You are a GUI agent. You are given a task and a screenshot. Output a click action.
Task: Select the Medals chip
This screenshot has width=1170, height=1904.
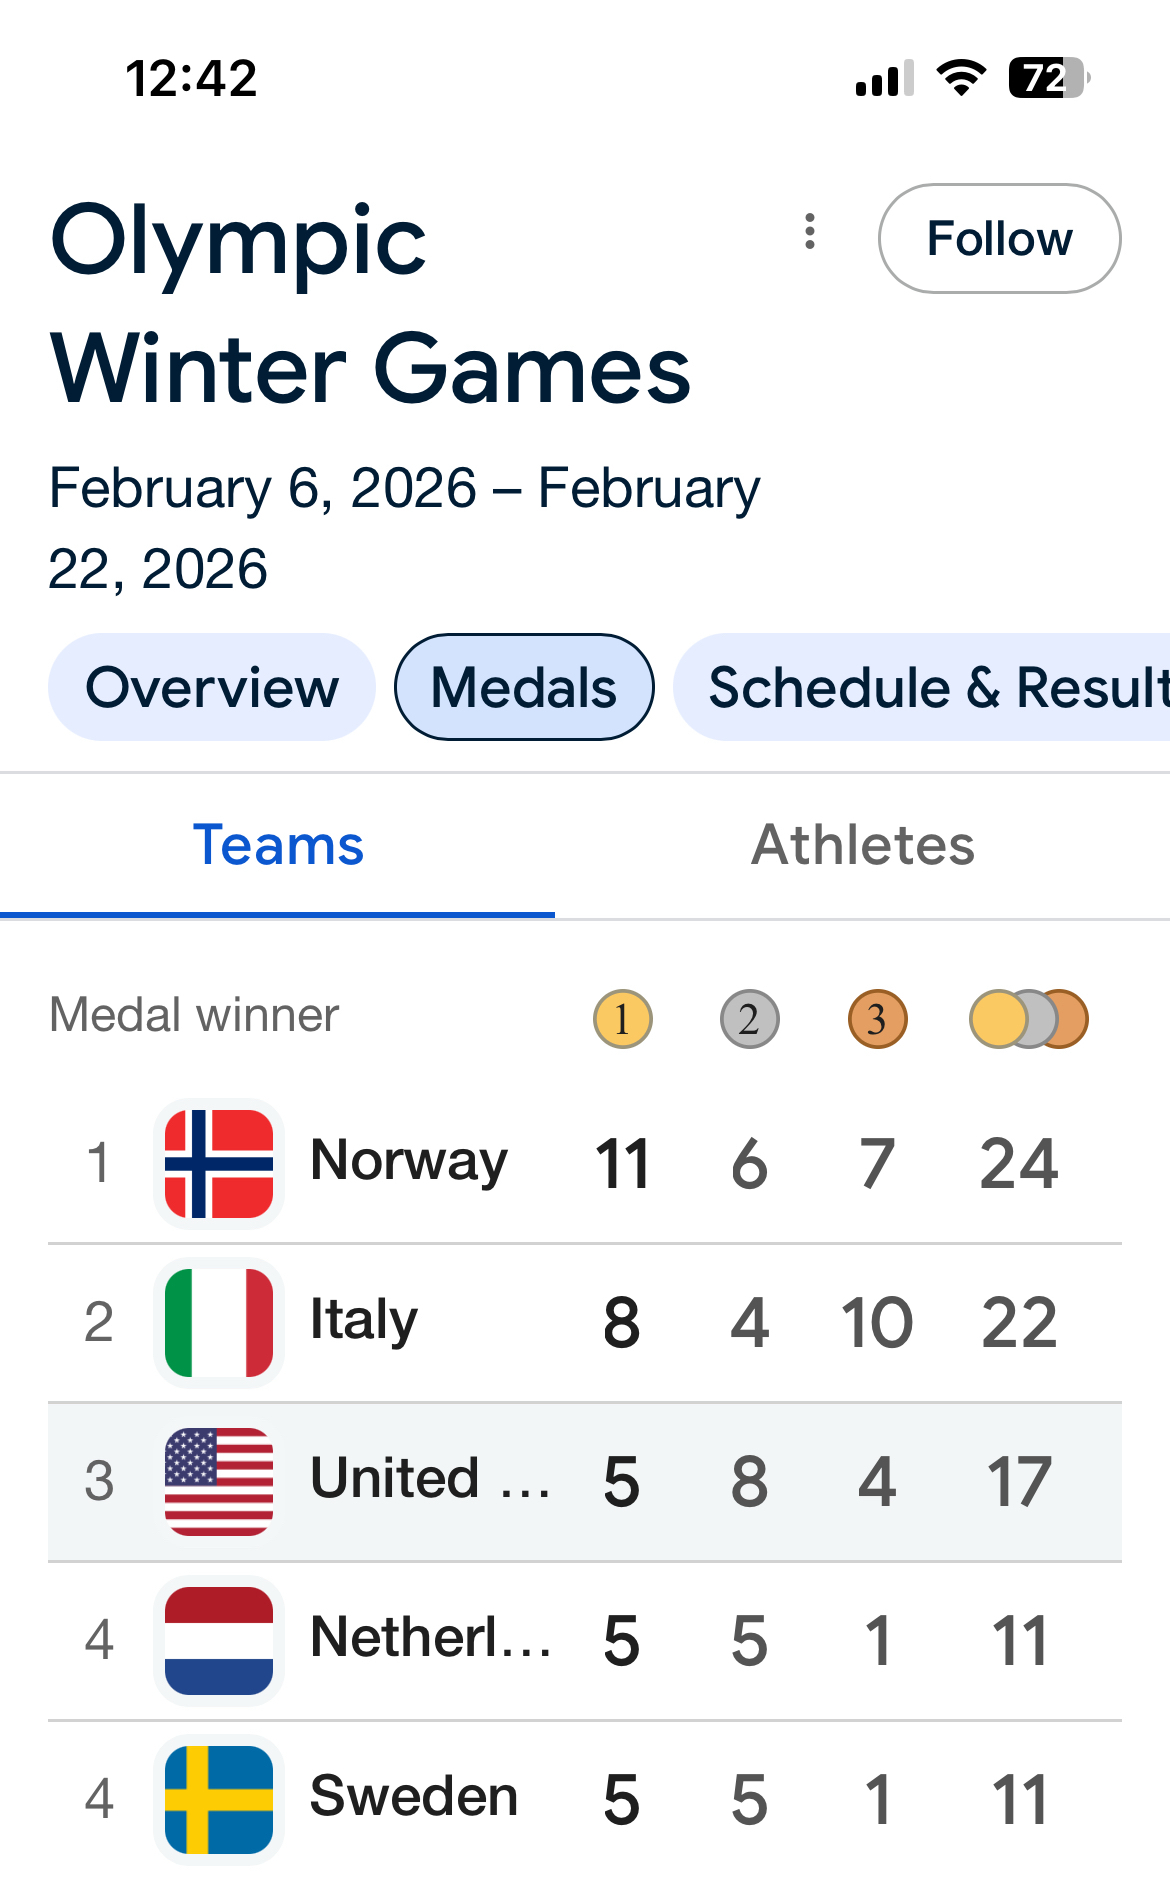tap(524, 688)
